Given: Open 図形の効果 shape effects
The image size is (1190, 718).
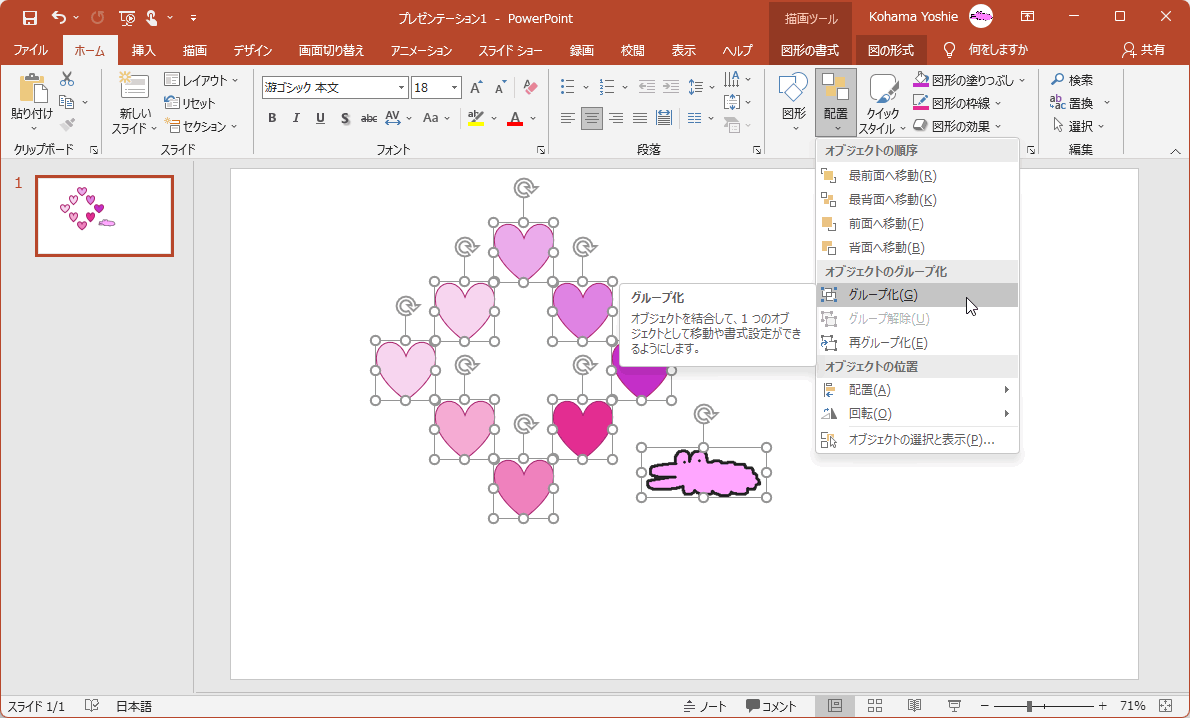Looking at the screenshot, I should point(964,126).
